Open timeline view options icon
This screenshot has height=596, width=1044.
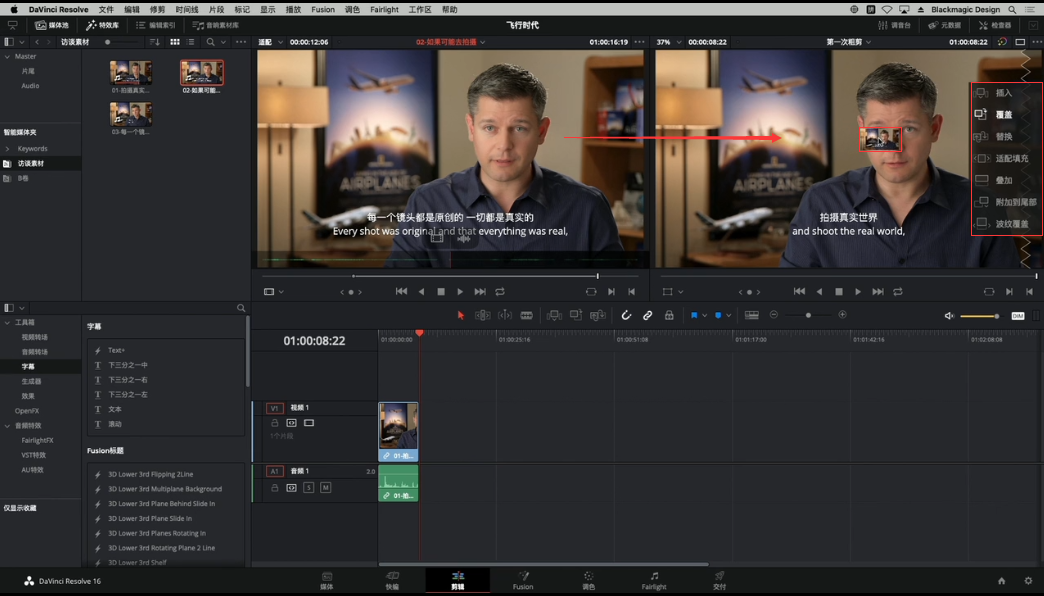752,315
